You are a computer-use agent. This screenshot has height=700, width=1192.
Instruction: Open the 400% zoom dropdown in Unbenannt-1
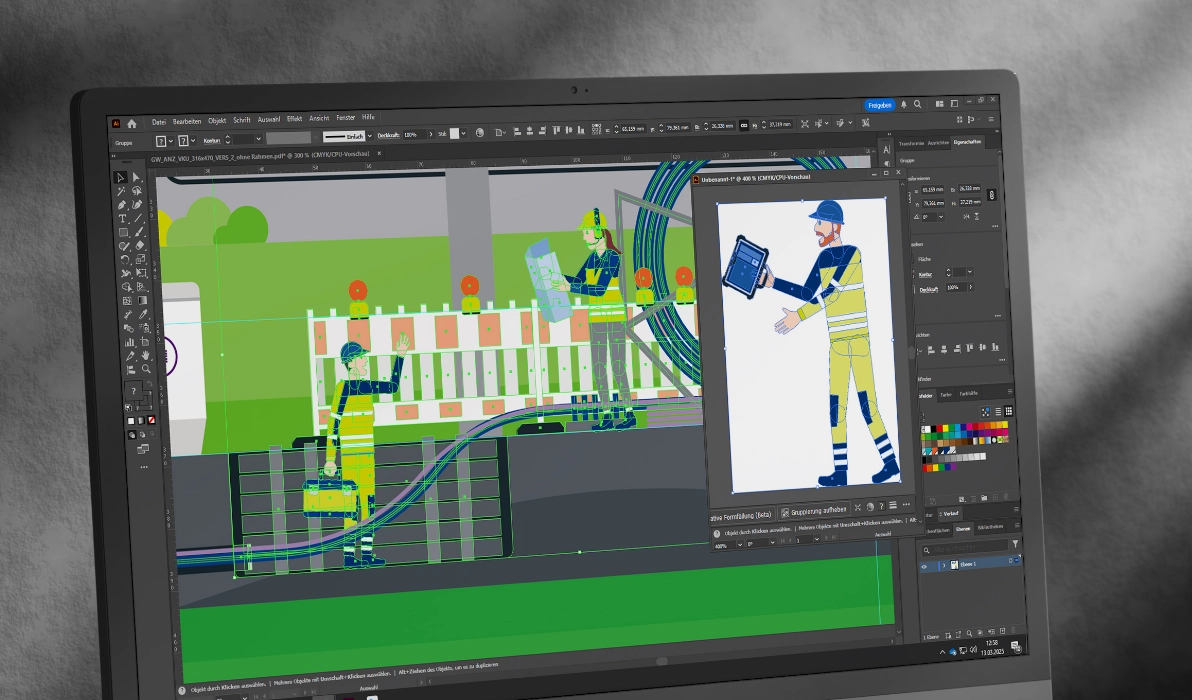point(740,544)
